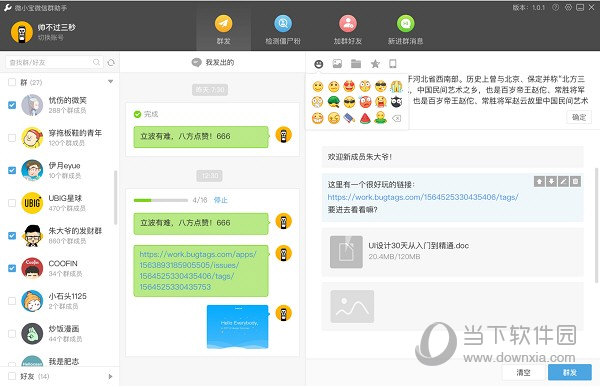This screenshot has width=600, height=387.
Task: Attach a file using the folder icon
Action: (356, 64)
